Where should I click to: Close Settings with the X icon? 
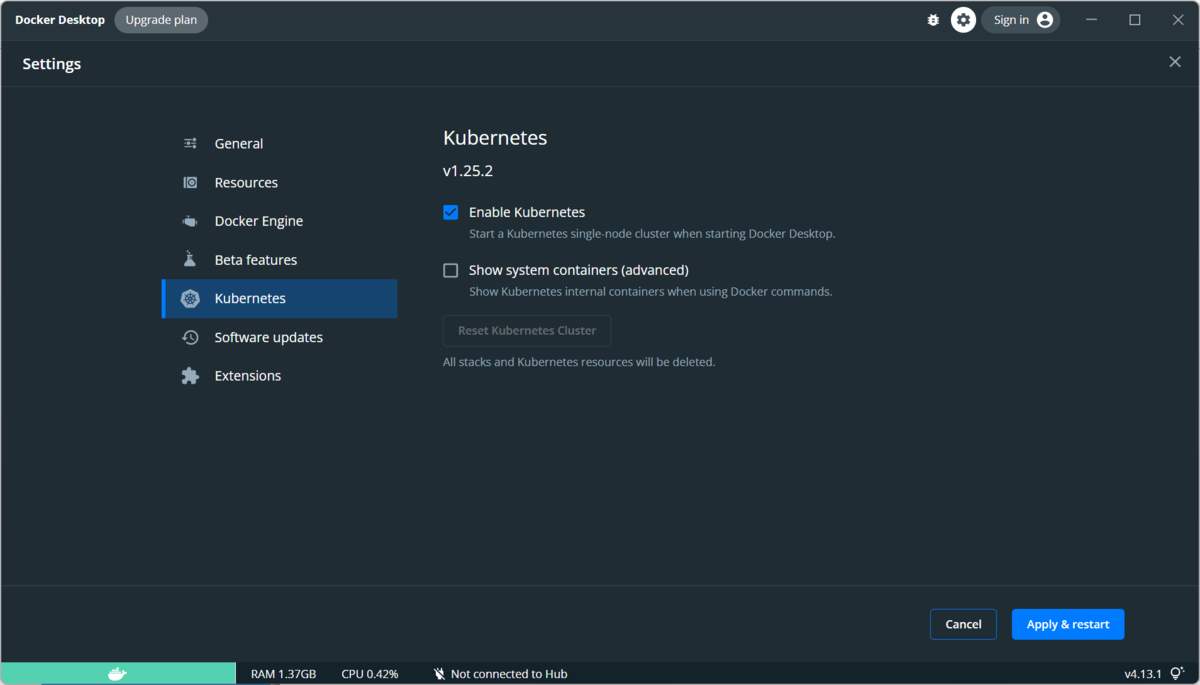click(x=1175, y=62)
